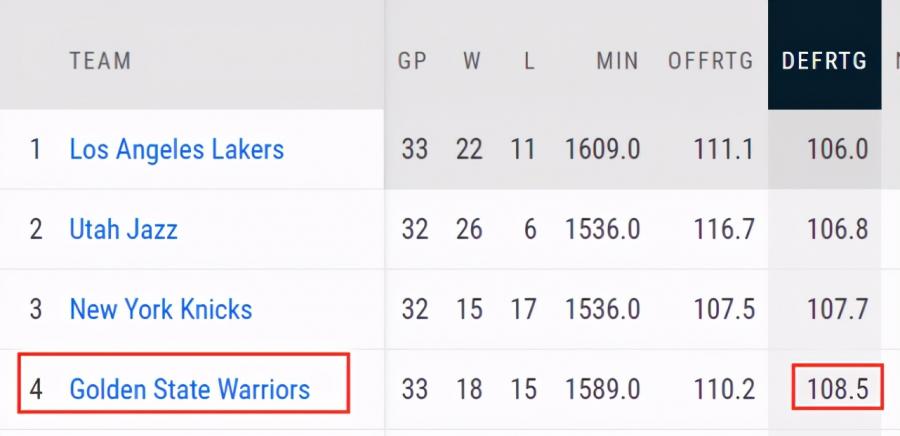
Task: Sort table by MIN column header
Action: tap(617, 60)
